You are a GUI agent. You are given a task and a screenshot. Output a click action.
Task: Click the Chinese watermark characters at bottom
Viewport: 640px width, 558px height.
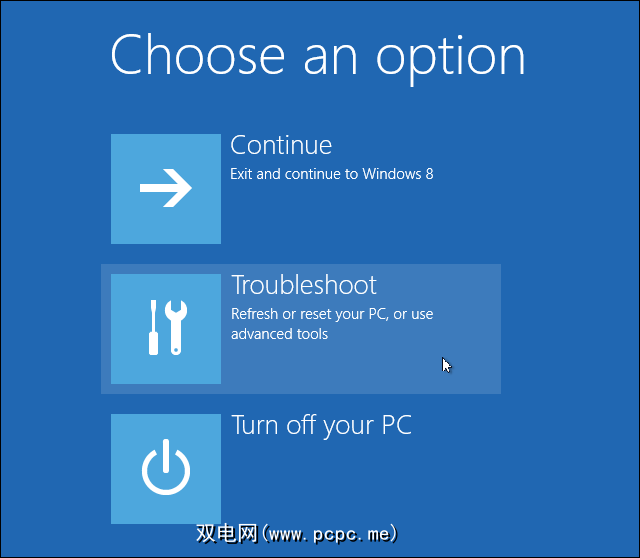click(227, 534)
